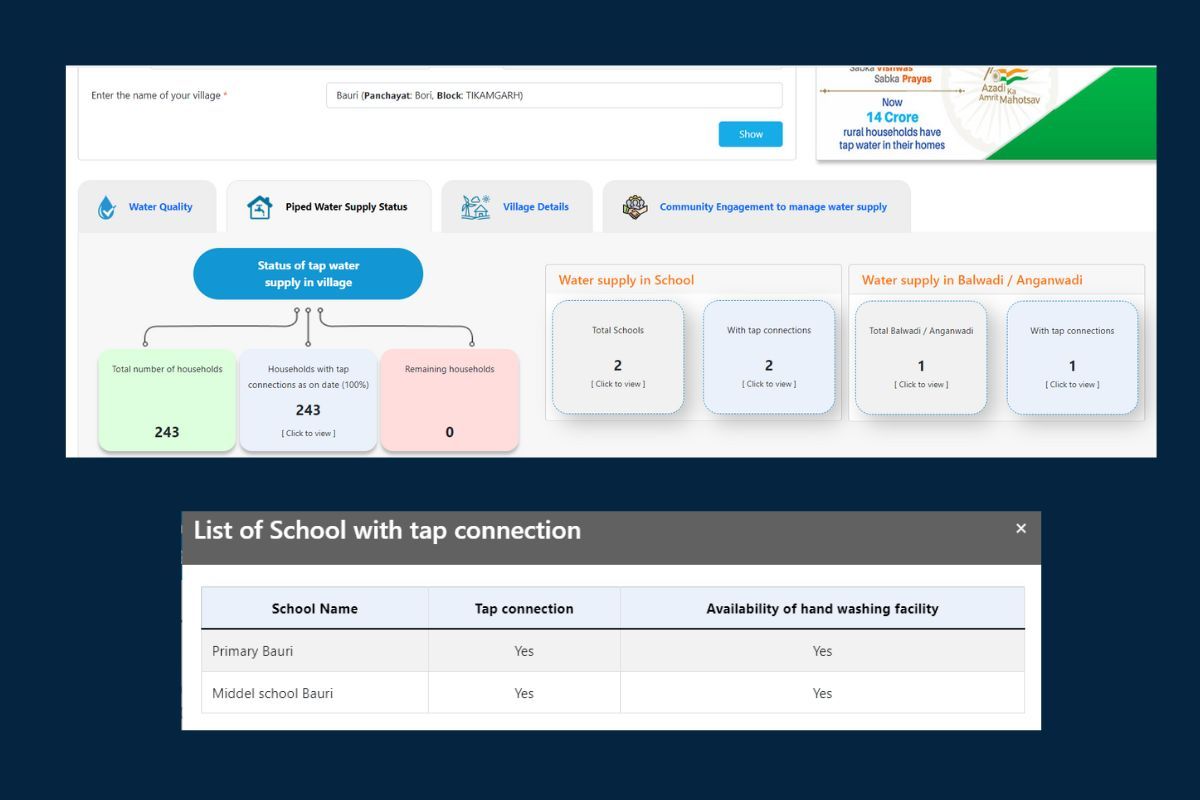
Task: Open Anganwadi With tap connections card
Action: point(1072,358)
